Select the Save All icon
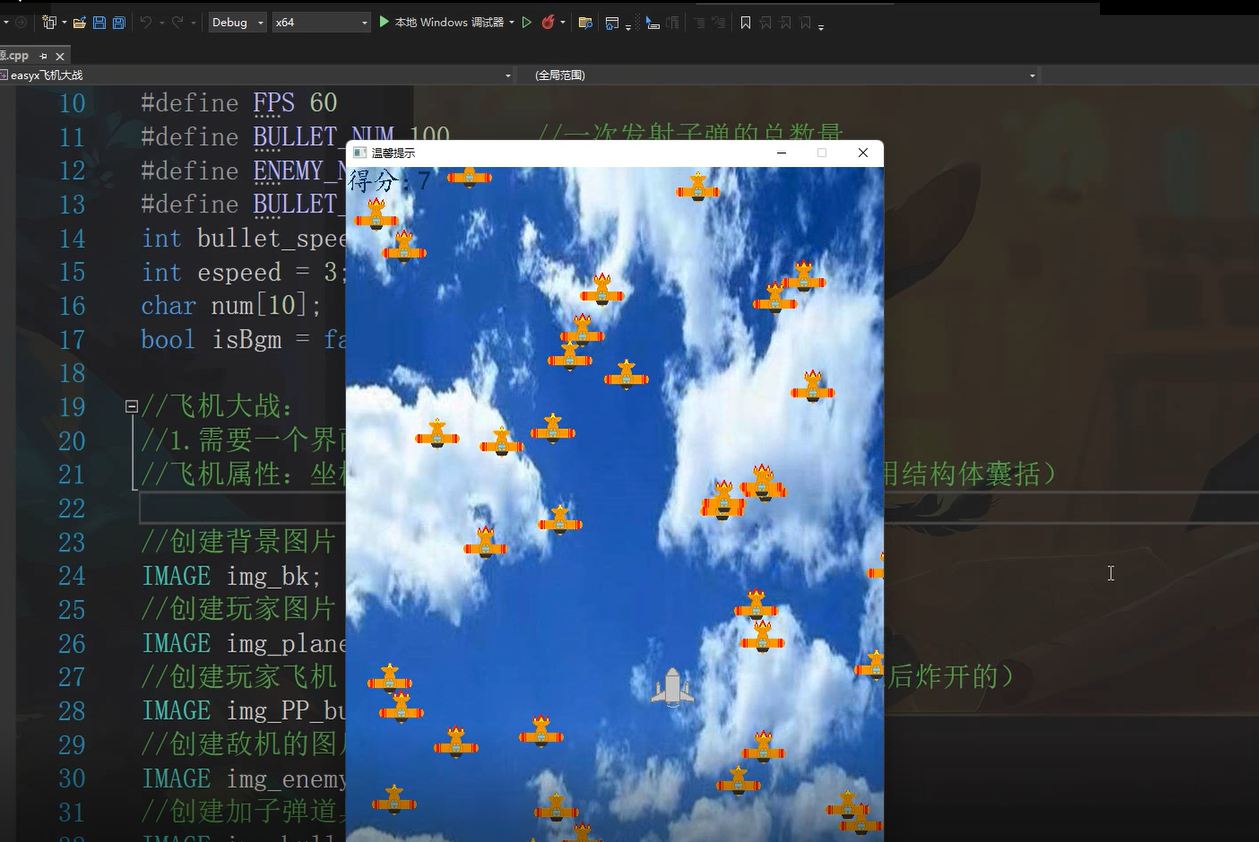 coord(118,22)
